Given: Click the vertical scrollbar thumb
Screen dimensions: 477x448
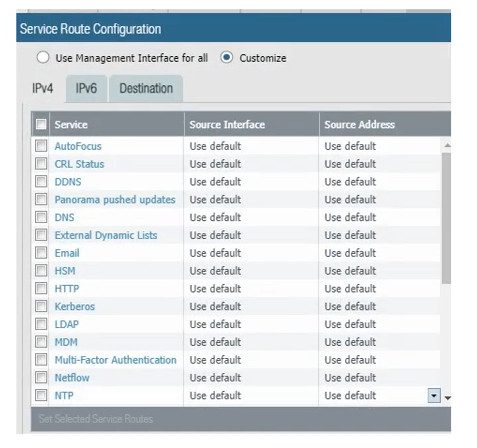Looking at the screenshot, I should pyautogui.click(x=446, y=219).
